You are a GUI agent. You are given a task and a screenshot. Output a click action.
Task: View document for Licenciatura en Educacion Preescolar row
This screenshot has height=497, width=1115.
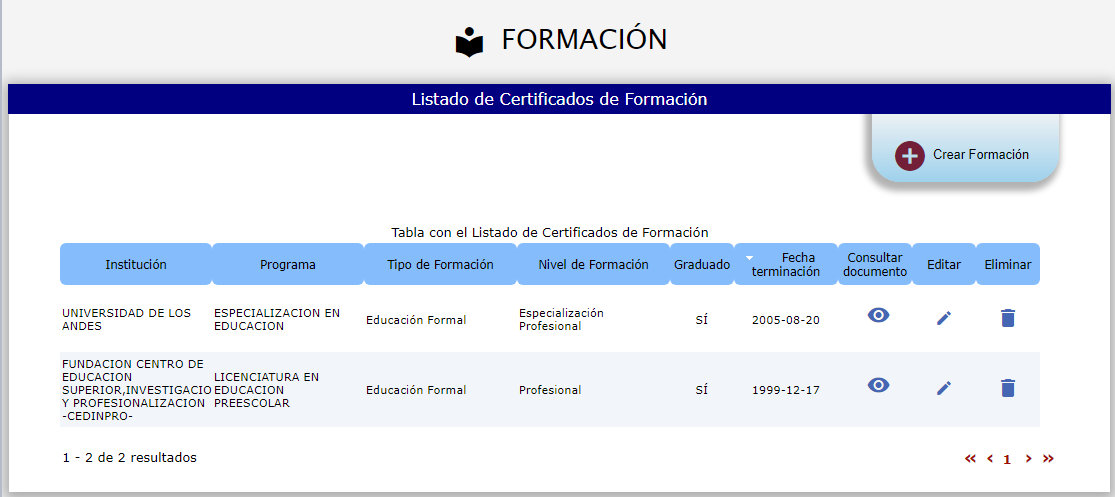(878, 385)
